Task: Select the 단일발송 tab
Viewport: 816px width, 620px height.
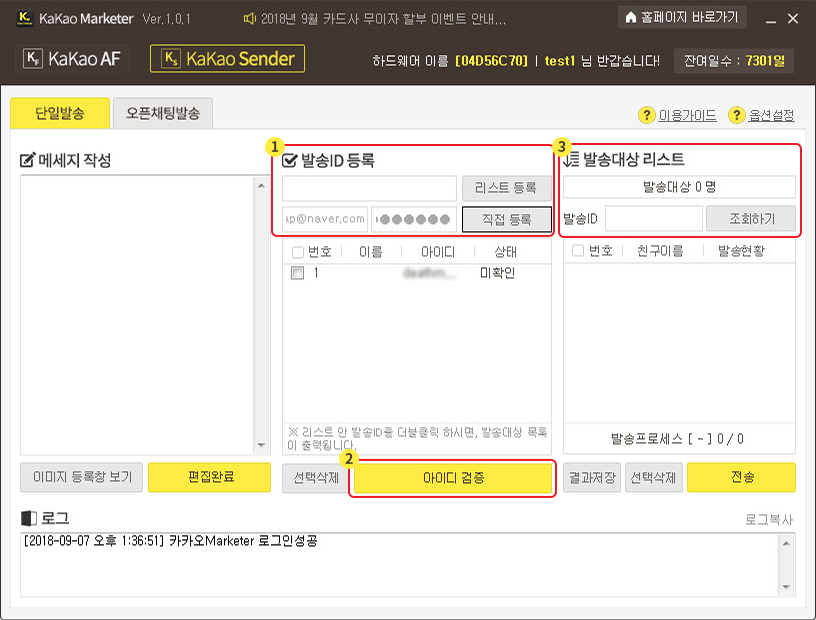Action: pos(59,113)
